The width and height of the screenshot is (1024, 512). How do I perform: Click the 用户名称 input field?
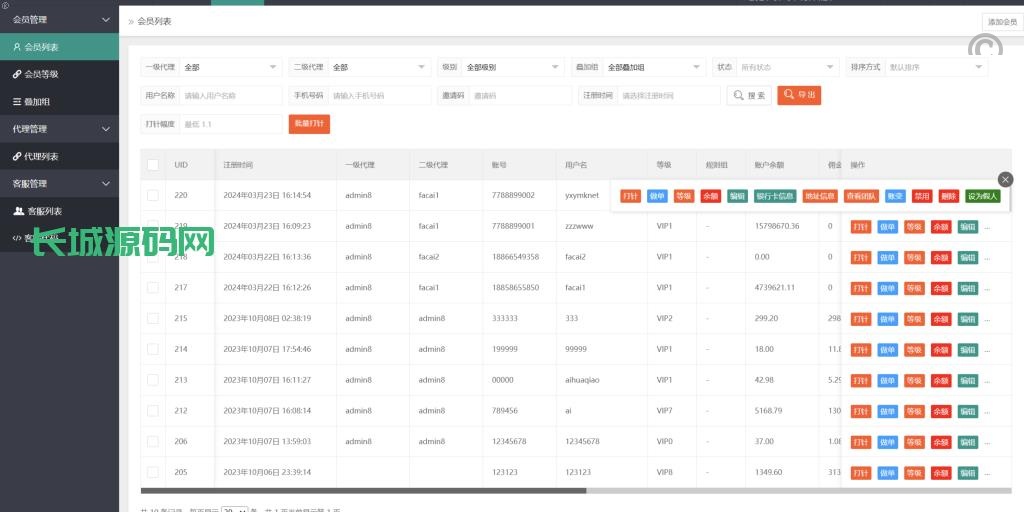coord(231,95)
